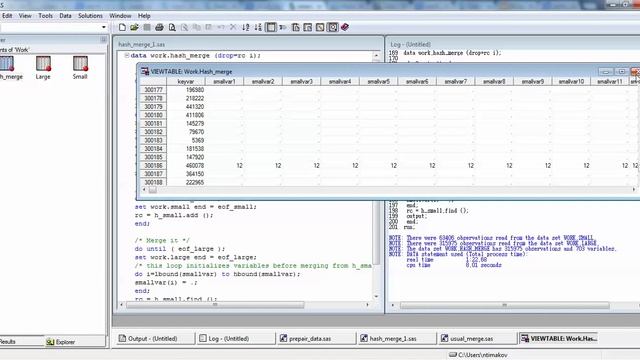The width and height of the screenshot is (640, 360).
Task: Click code line 'set work.small end = eof_small;'
Action: point(196,207)
